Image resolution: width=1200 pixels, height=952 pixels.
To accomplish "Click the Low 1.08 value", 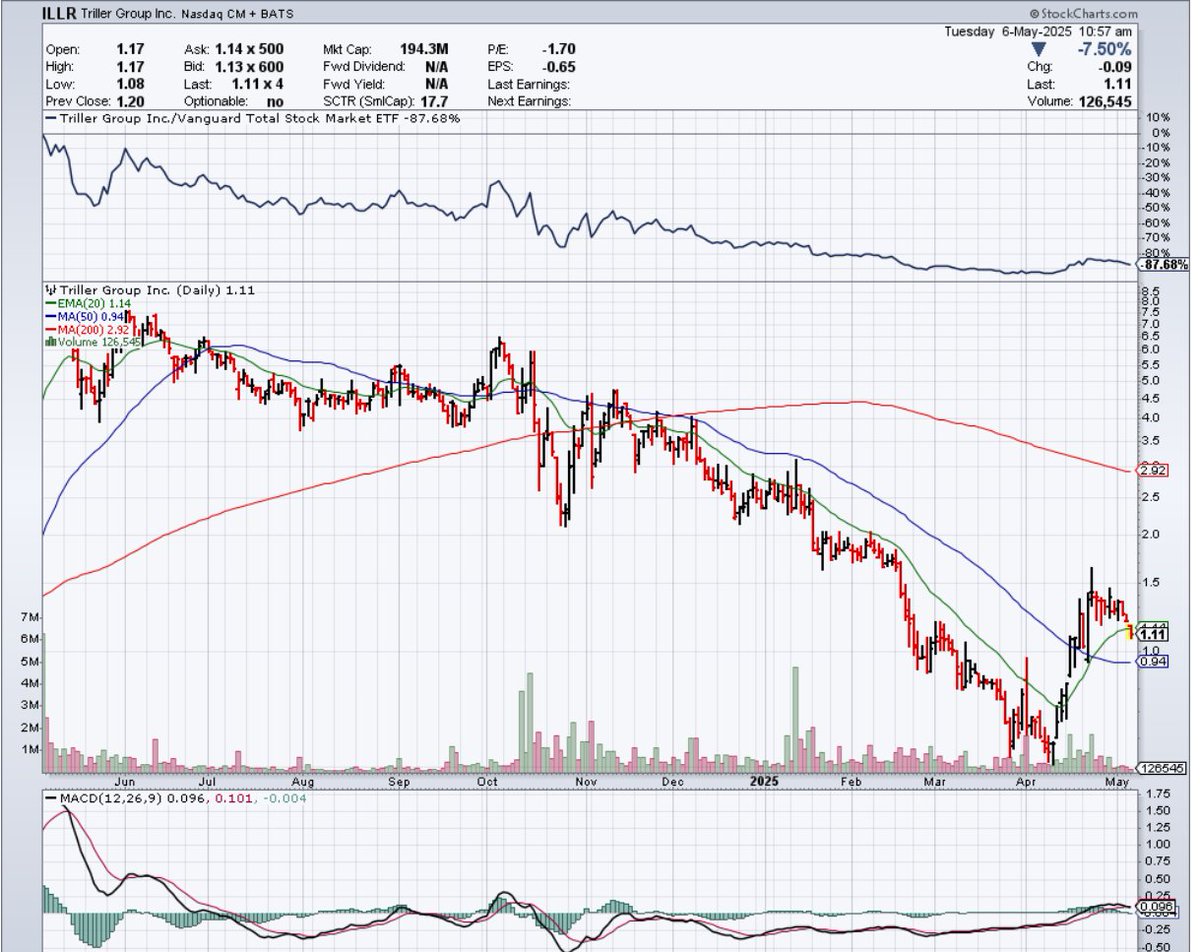I will pyautogui.click(x=132, y=84).
